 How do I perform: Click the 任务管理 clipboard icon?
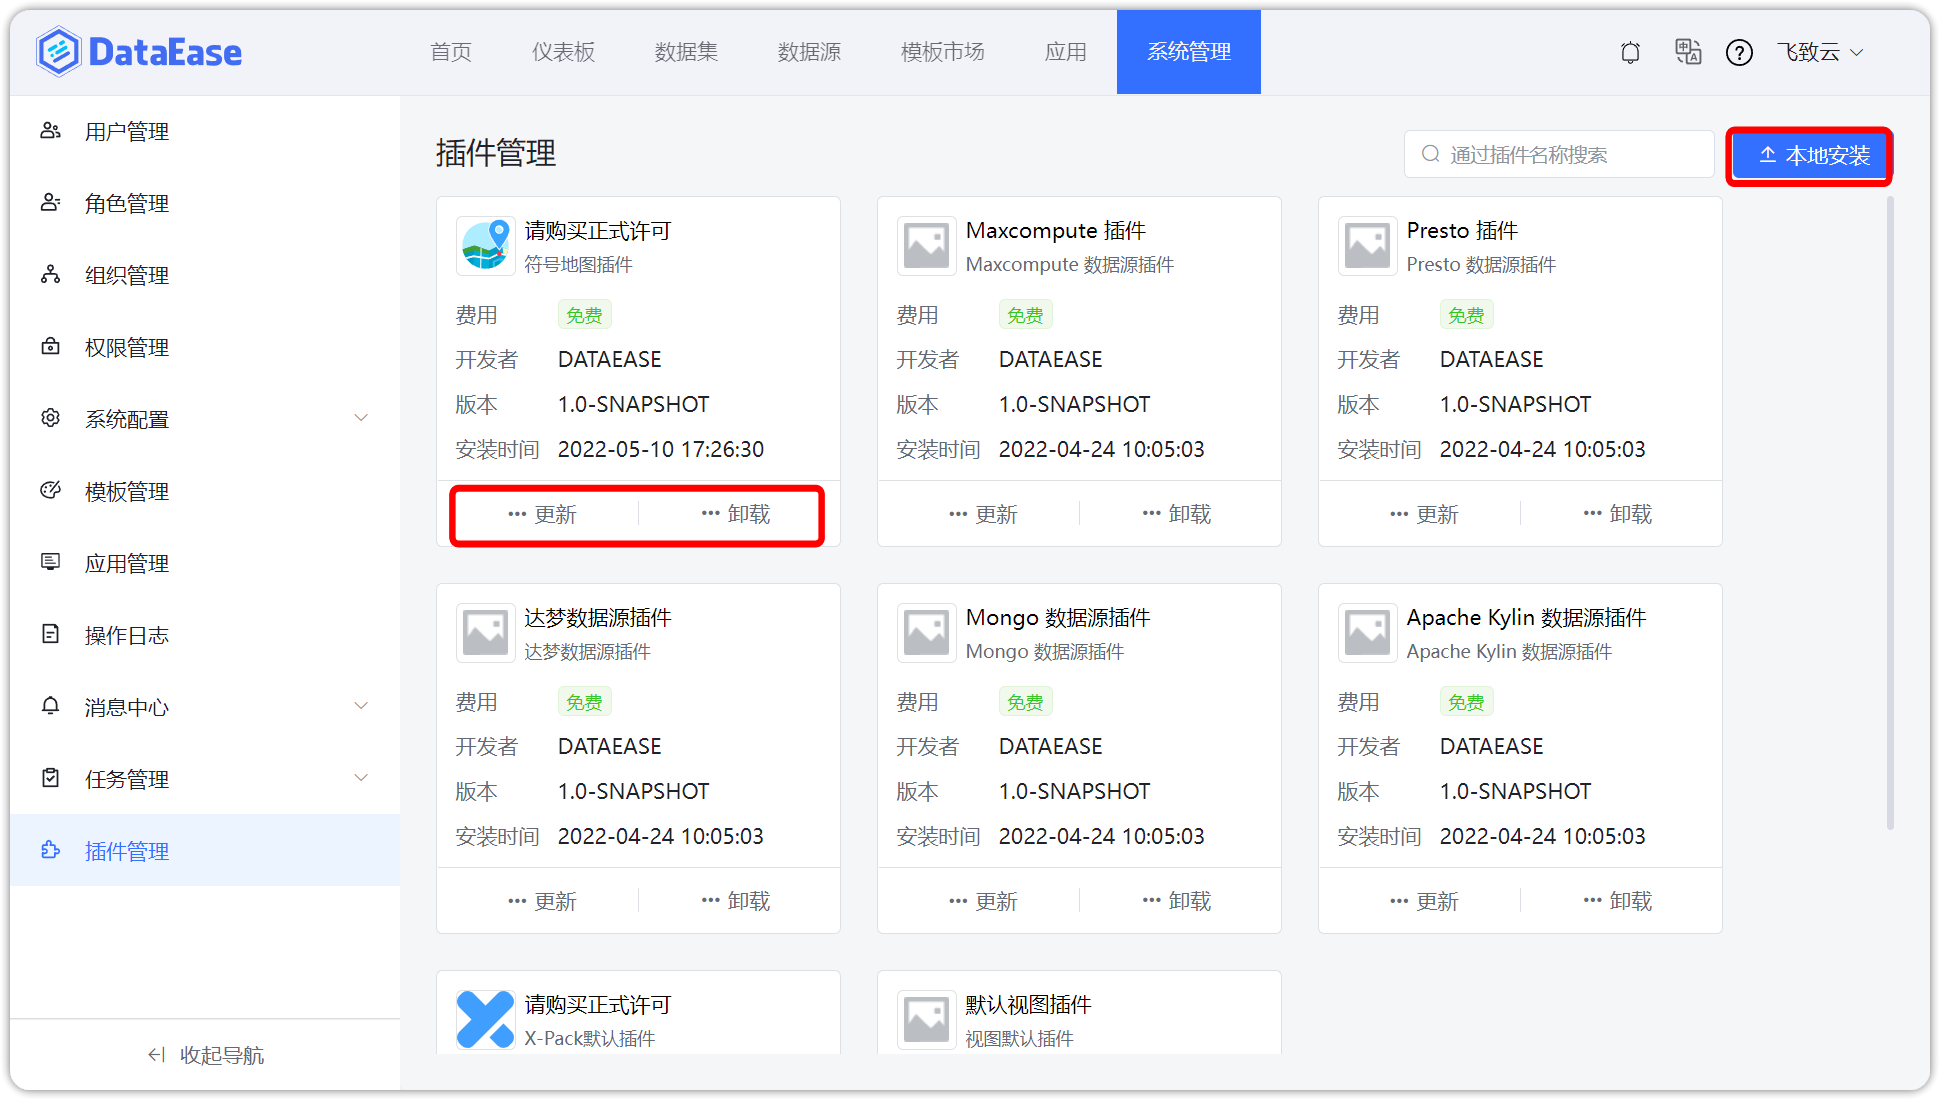point(51,778)
